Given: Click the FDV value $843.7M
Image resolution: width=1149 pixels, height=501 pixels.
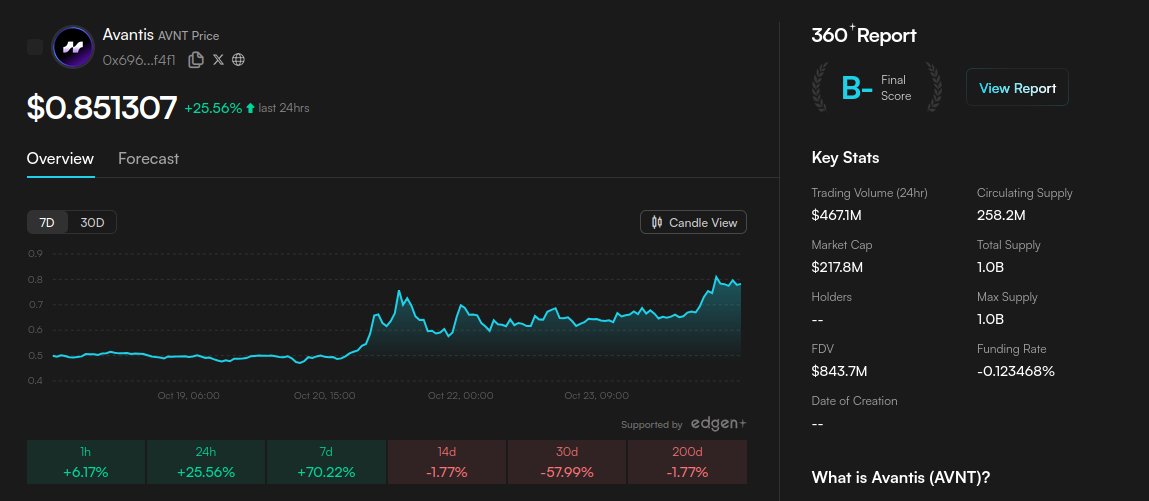Looking at the screenshot, I should click(839, 371).
